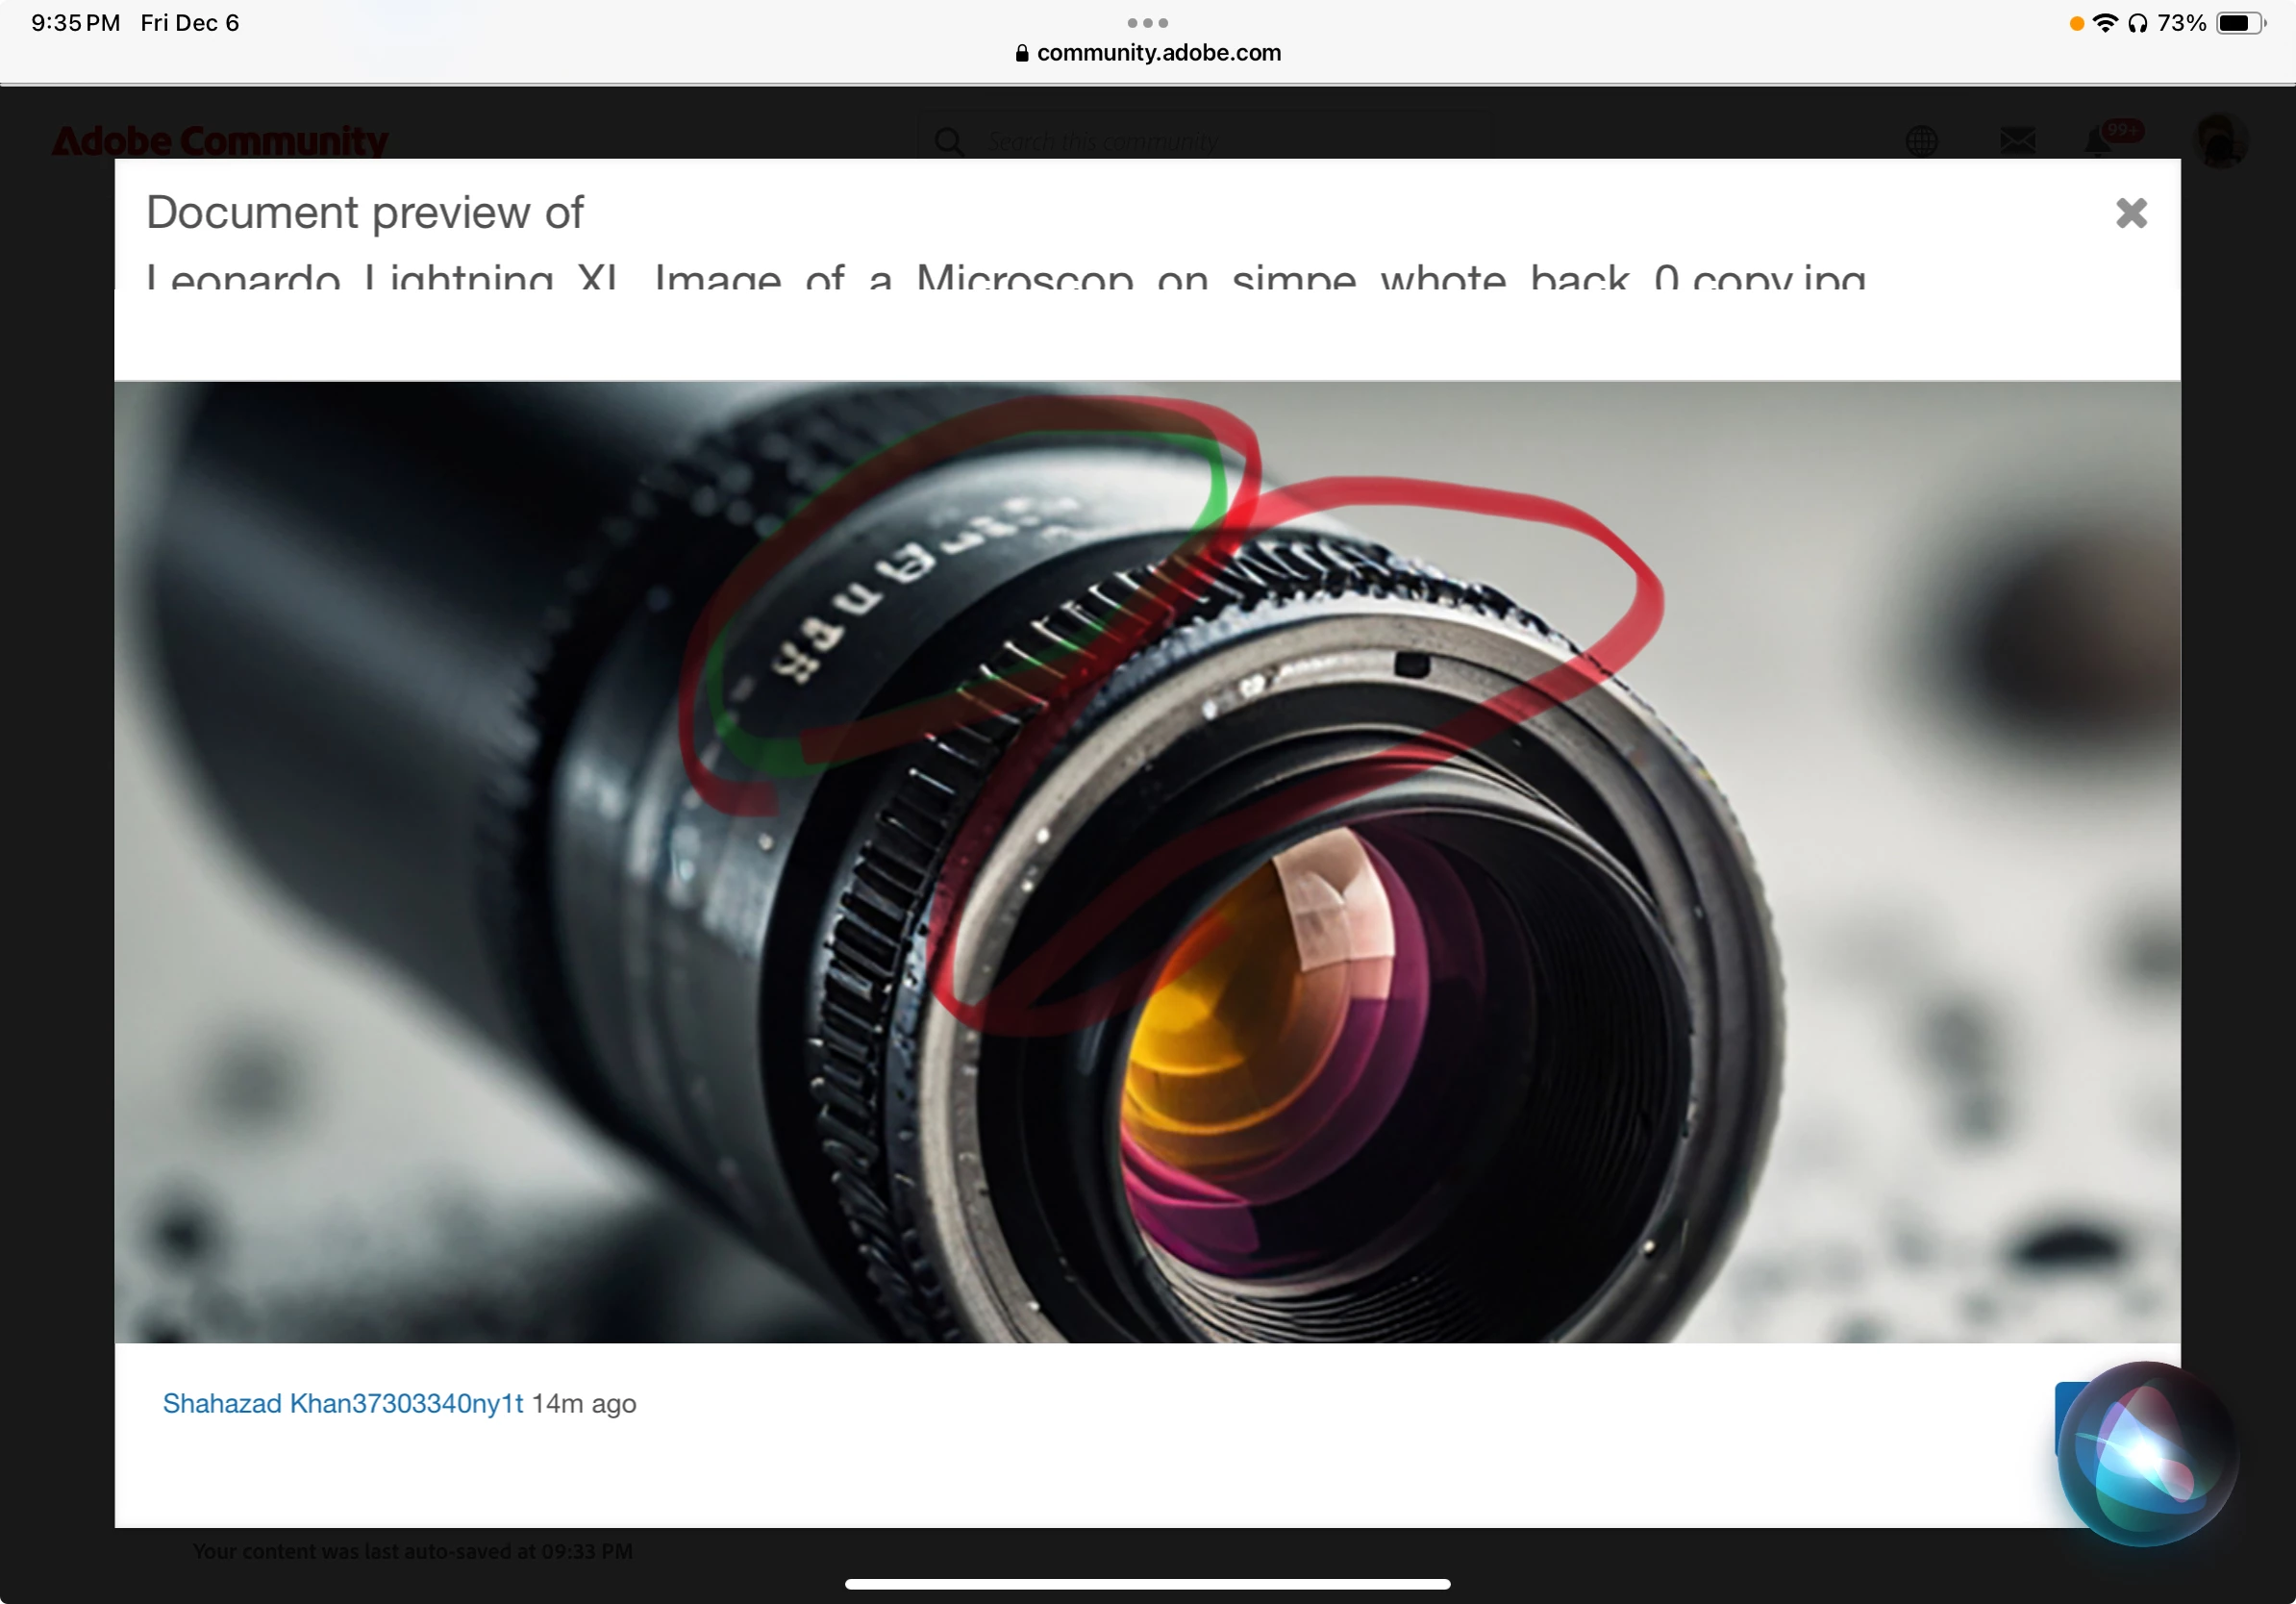Open the user profile avatar
Image resolution: width=2296 pixels, height=1604 pixels.
pyautogui.click(x=2219, y=141)
